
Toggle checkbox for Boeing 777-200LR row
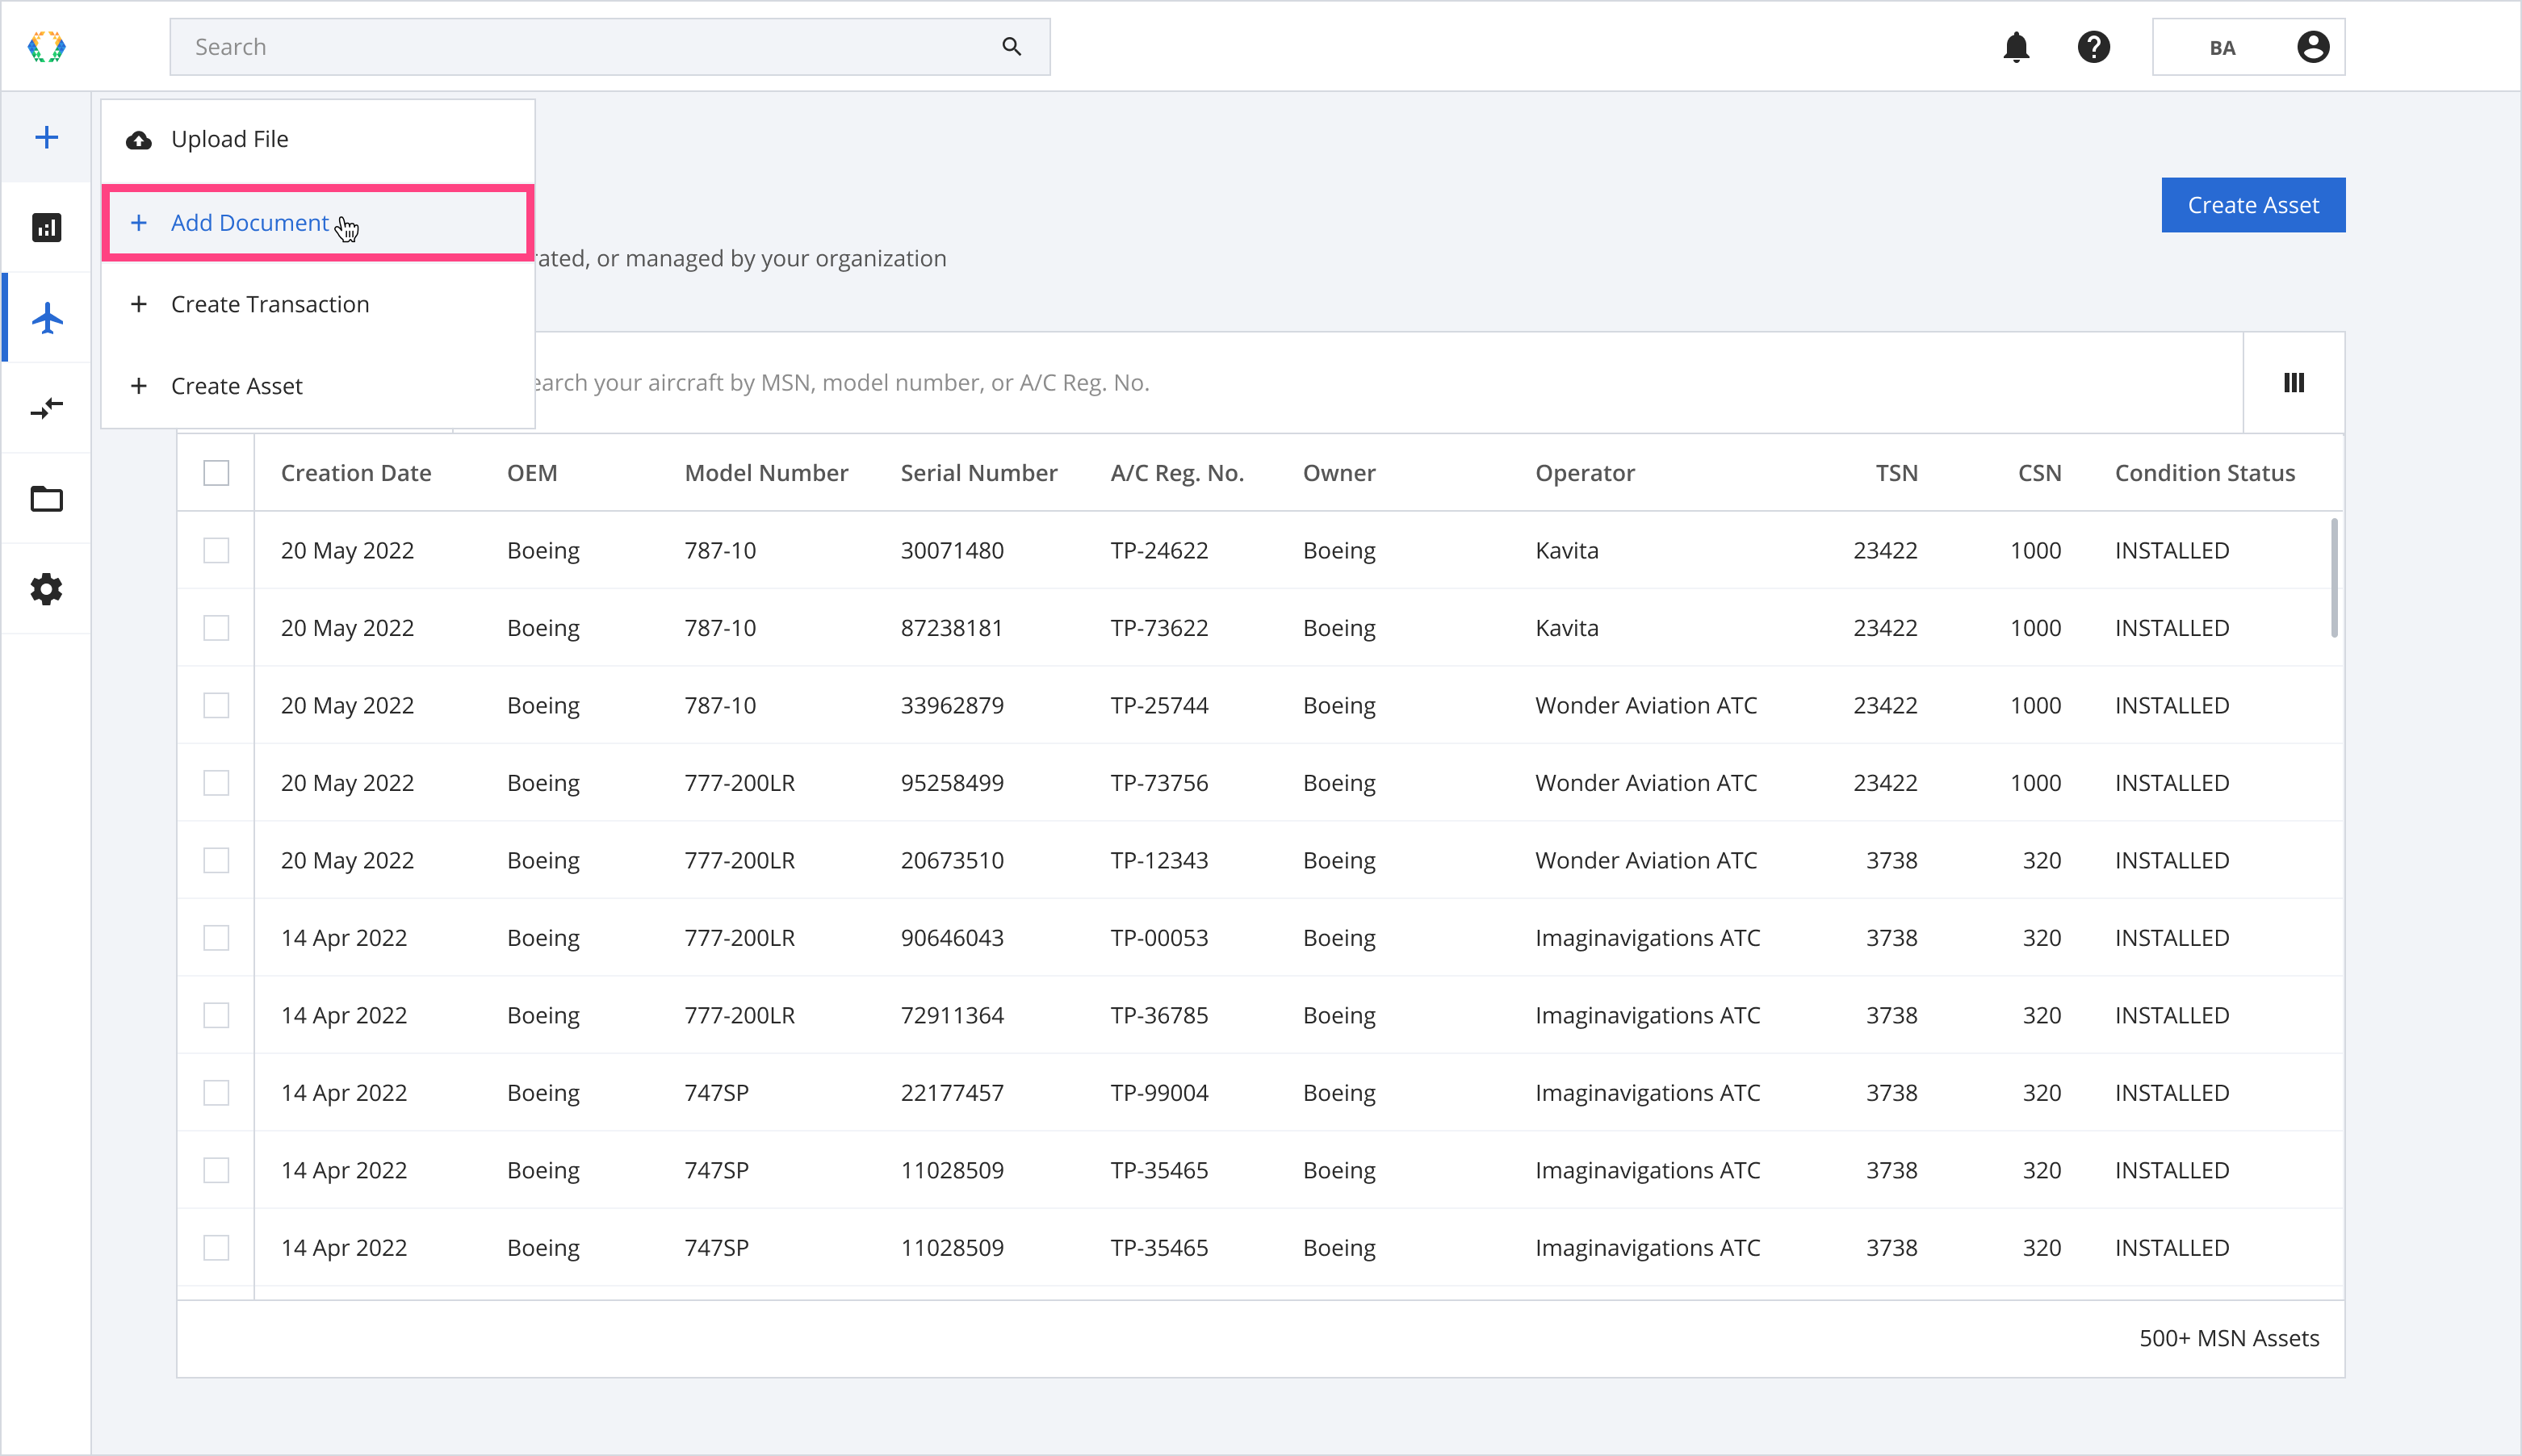pyautogui.click(x=216, y=782)
